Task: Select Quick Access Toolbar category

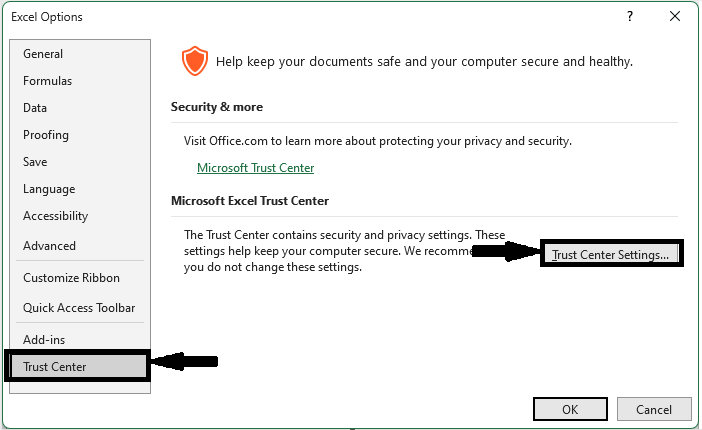Action: [79, 308]
